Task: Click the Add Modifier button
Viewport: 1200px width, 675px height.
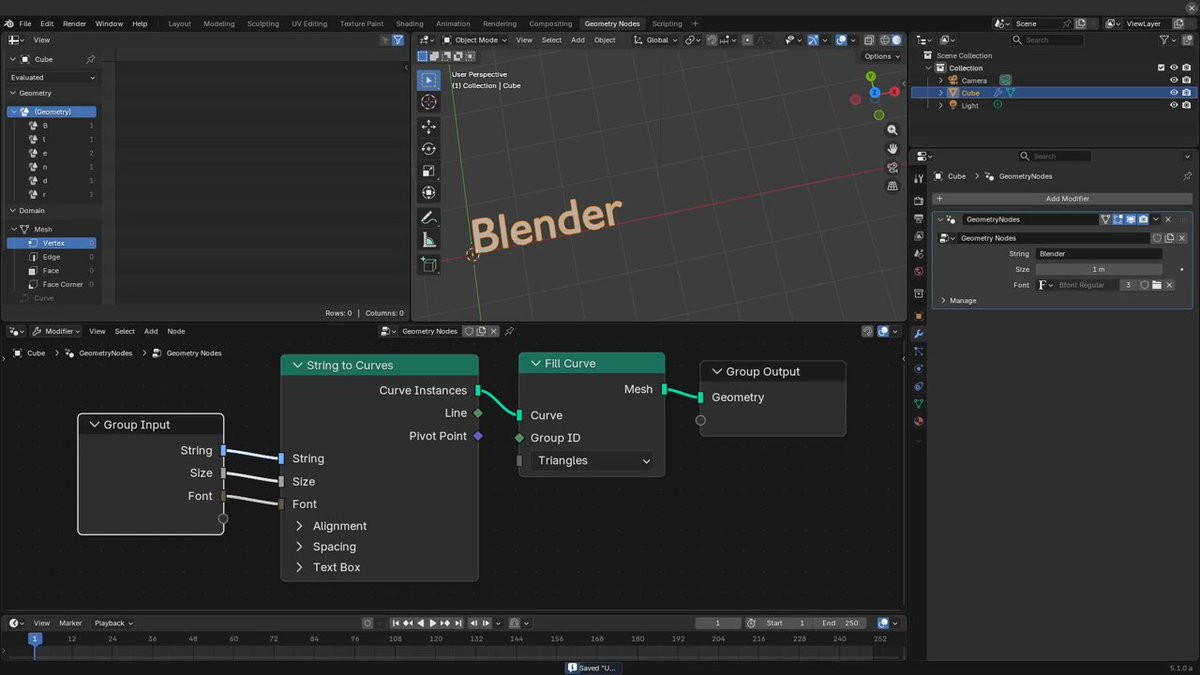Action: [1066, 199]
